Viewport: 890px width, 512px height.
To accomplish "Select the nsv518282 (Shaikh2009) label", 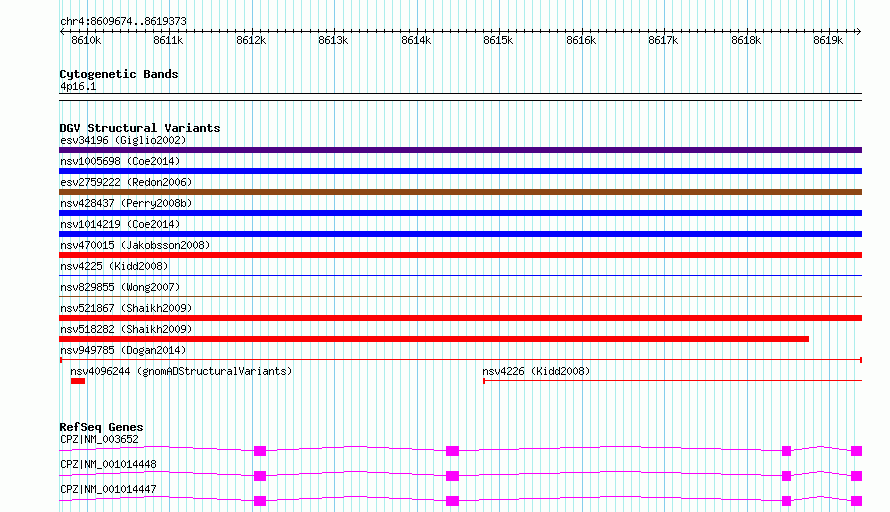I will click(x=126, y=329).
